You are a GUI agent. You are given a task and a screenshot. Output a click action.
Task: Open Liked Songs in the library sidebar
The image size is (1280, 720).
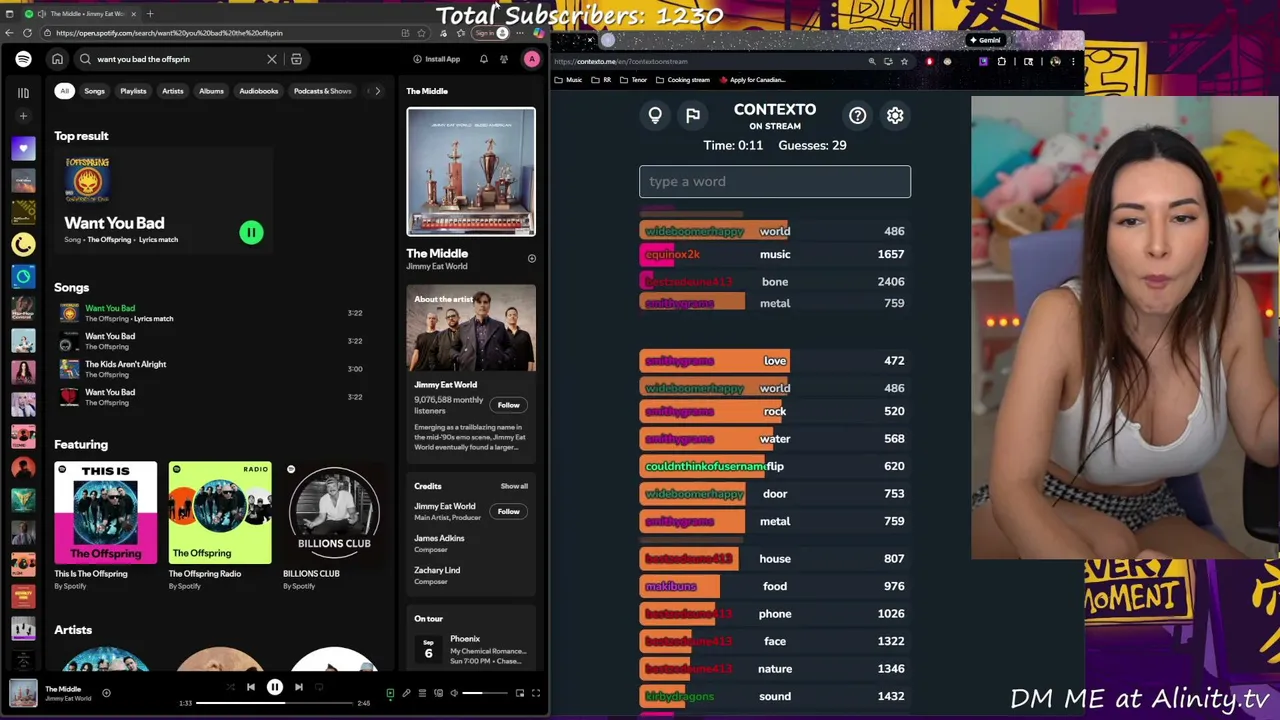point(23,149)
